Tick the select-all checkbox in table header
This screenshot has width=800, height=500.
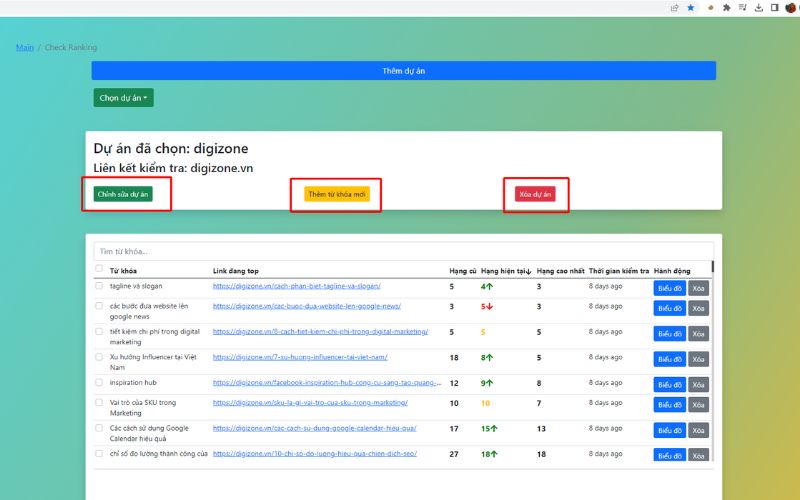[99, 268]
